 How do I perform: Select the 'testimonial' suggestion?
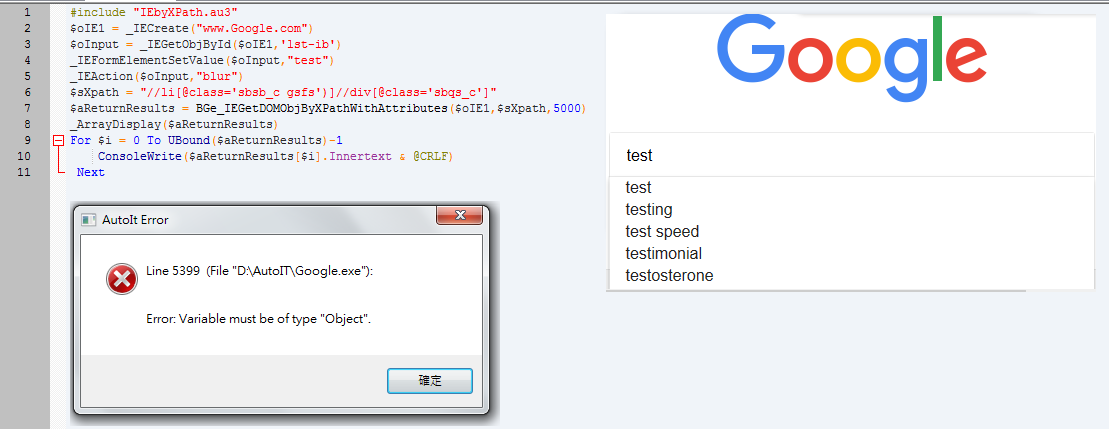tap(663, 253)
